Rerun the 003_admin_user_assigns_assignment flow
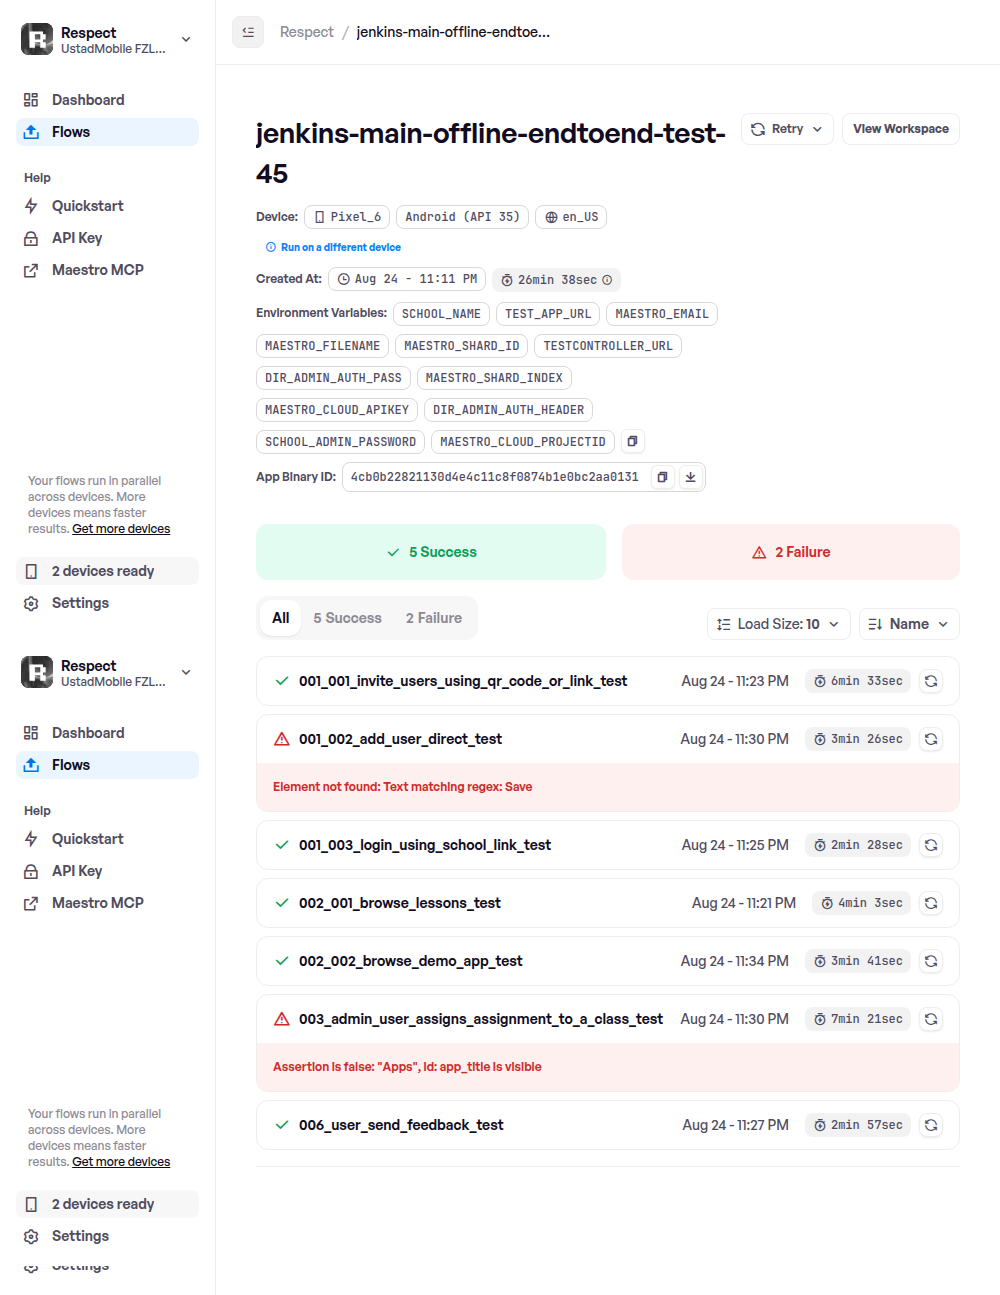This screenshot has height=1295, width=1000. 931,1019
